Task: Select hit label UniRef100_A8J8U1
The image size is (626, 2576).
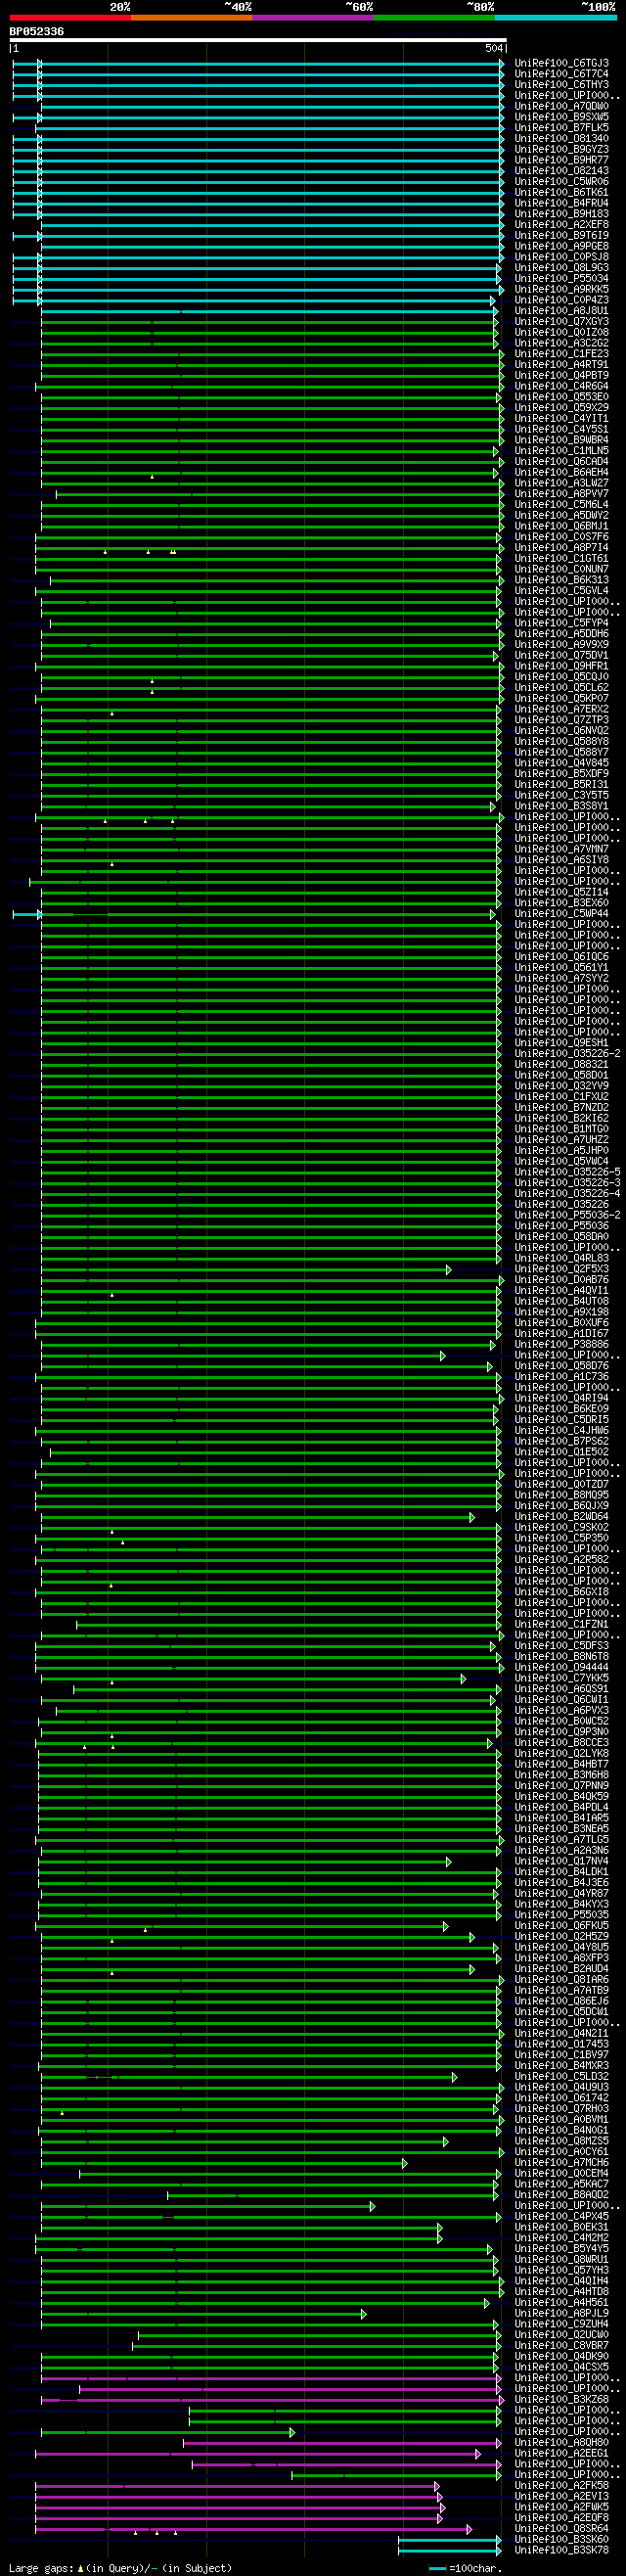Action: point(562,311)
